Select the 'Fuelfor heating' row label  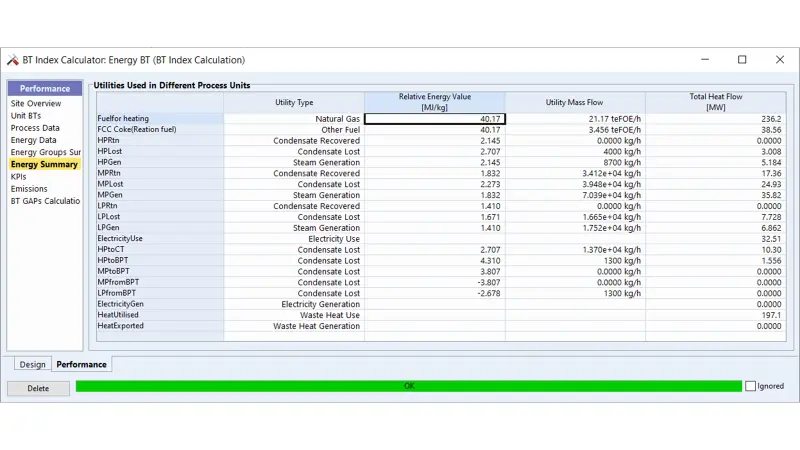pos(160,118)
